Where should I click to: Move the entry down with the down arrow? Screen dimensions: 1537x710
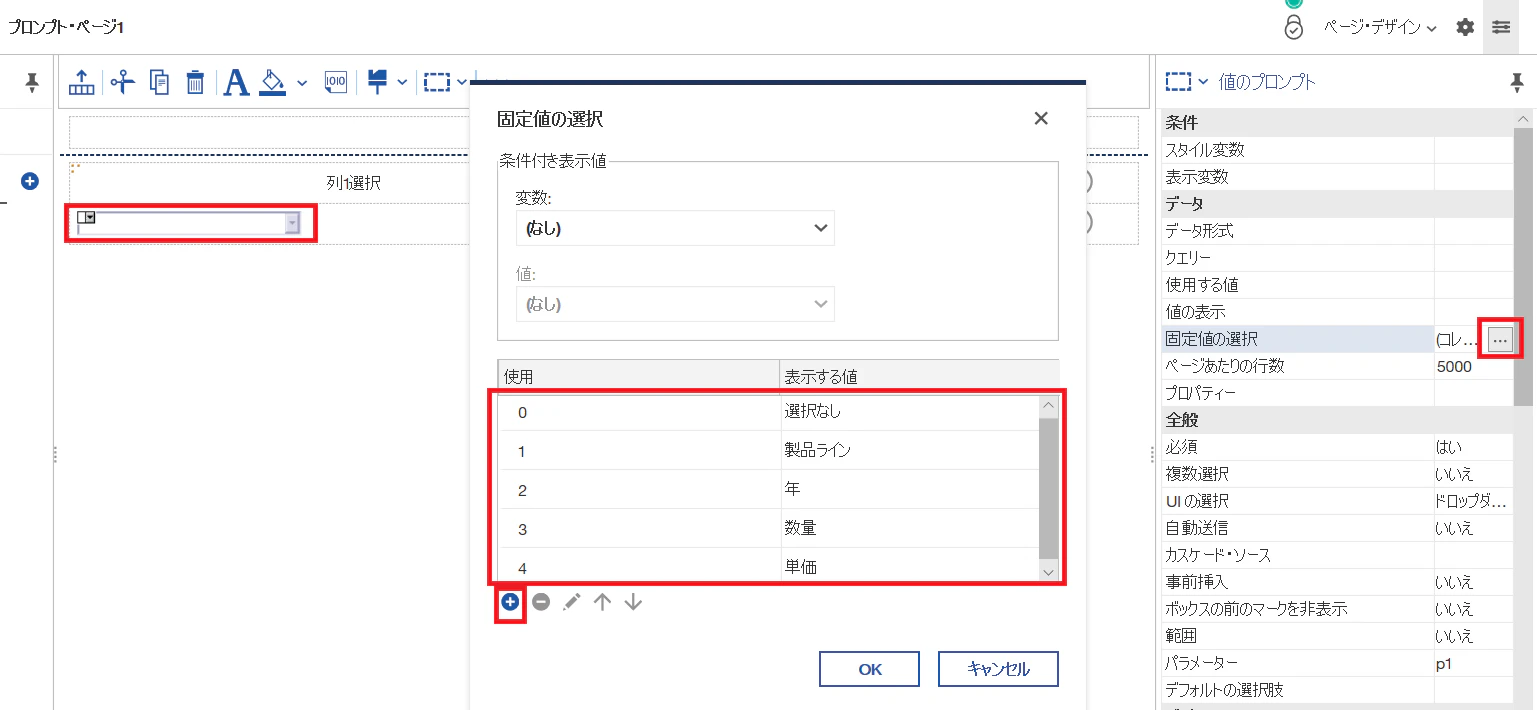coord(633,602)
